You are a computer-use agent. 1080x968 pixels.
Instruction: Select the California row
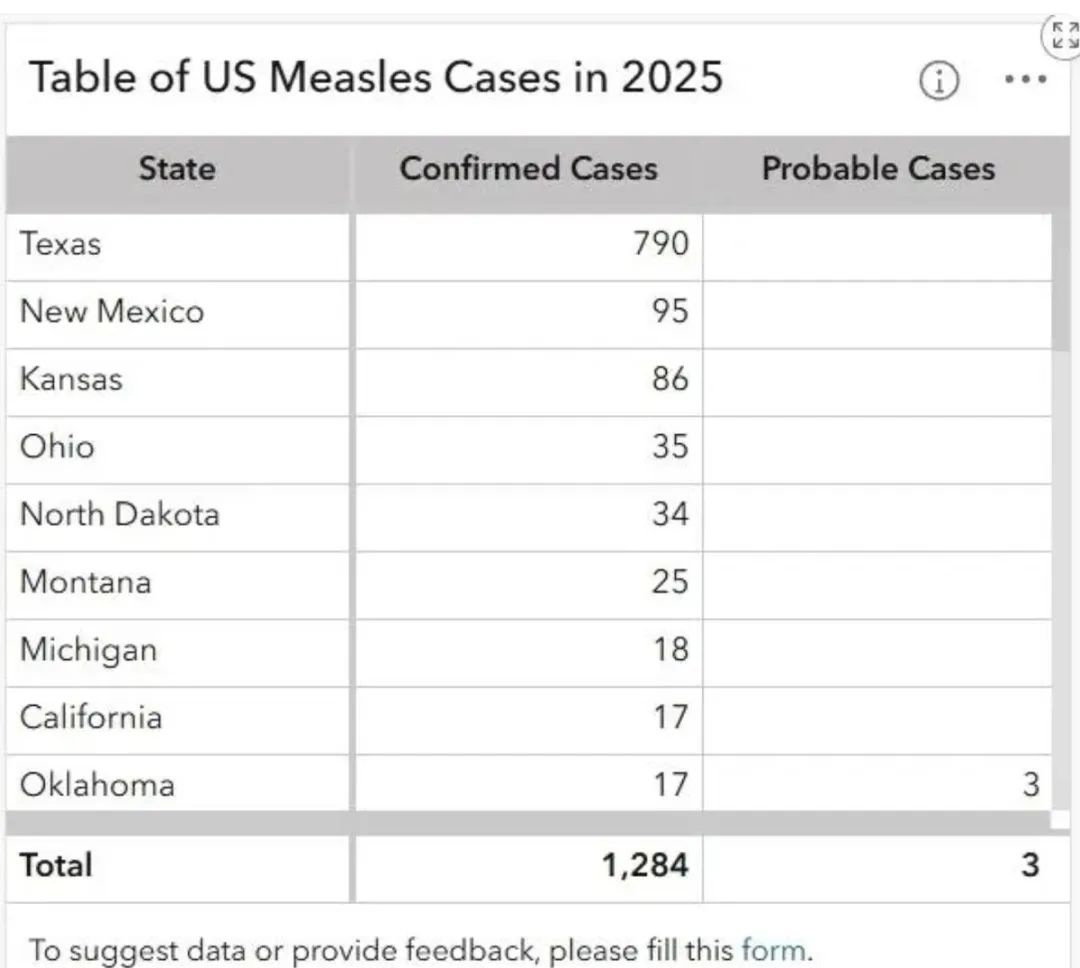click(x=528, y=719)
